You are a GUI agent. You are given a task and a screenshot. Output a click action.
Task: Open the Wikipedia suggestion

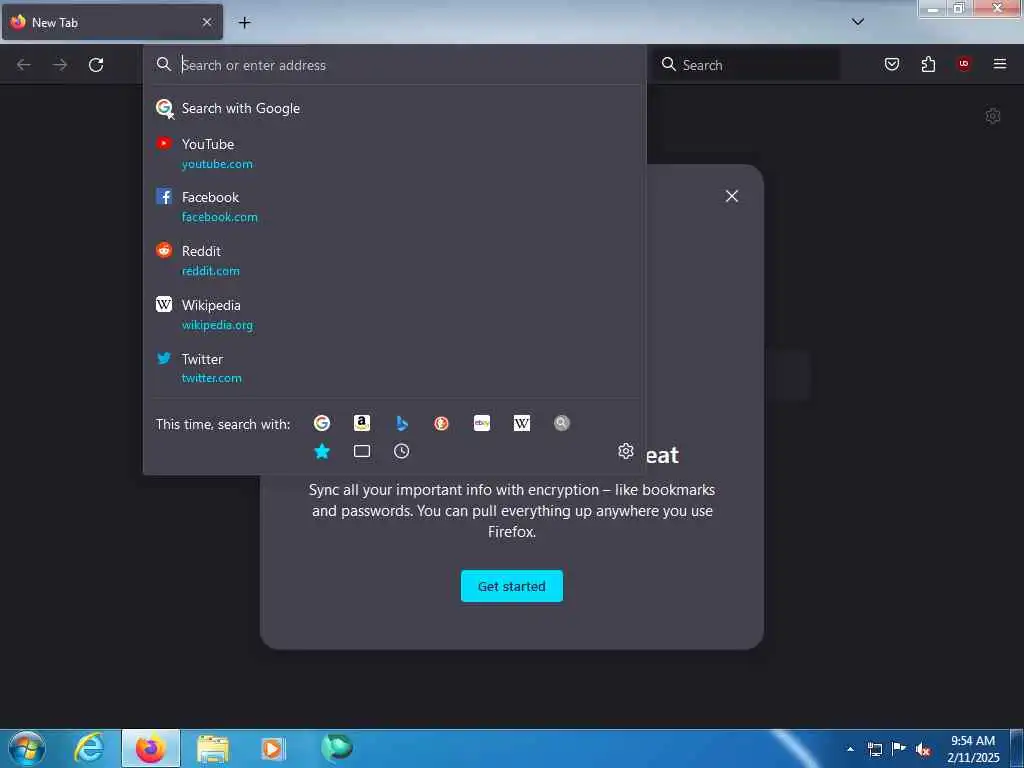coord(394,315)
